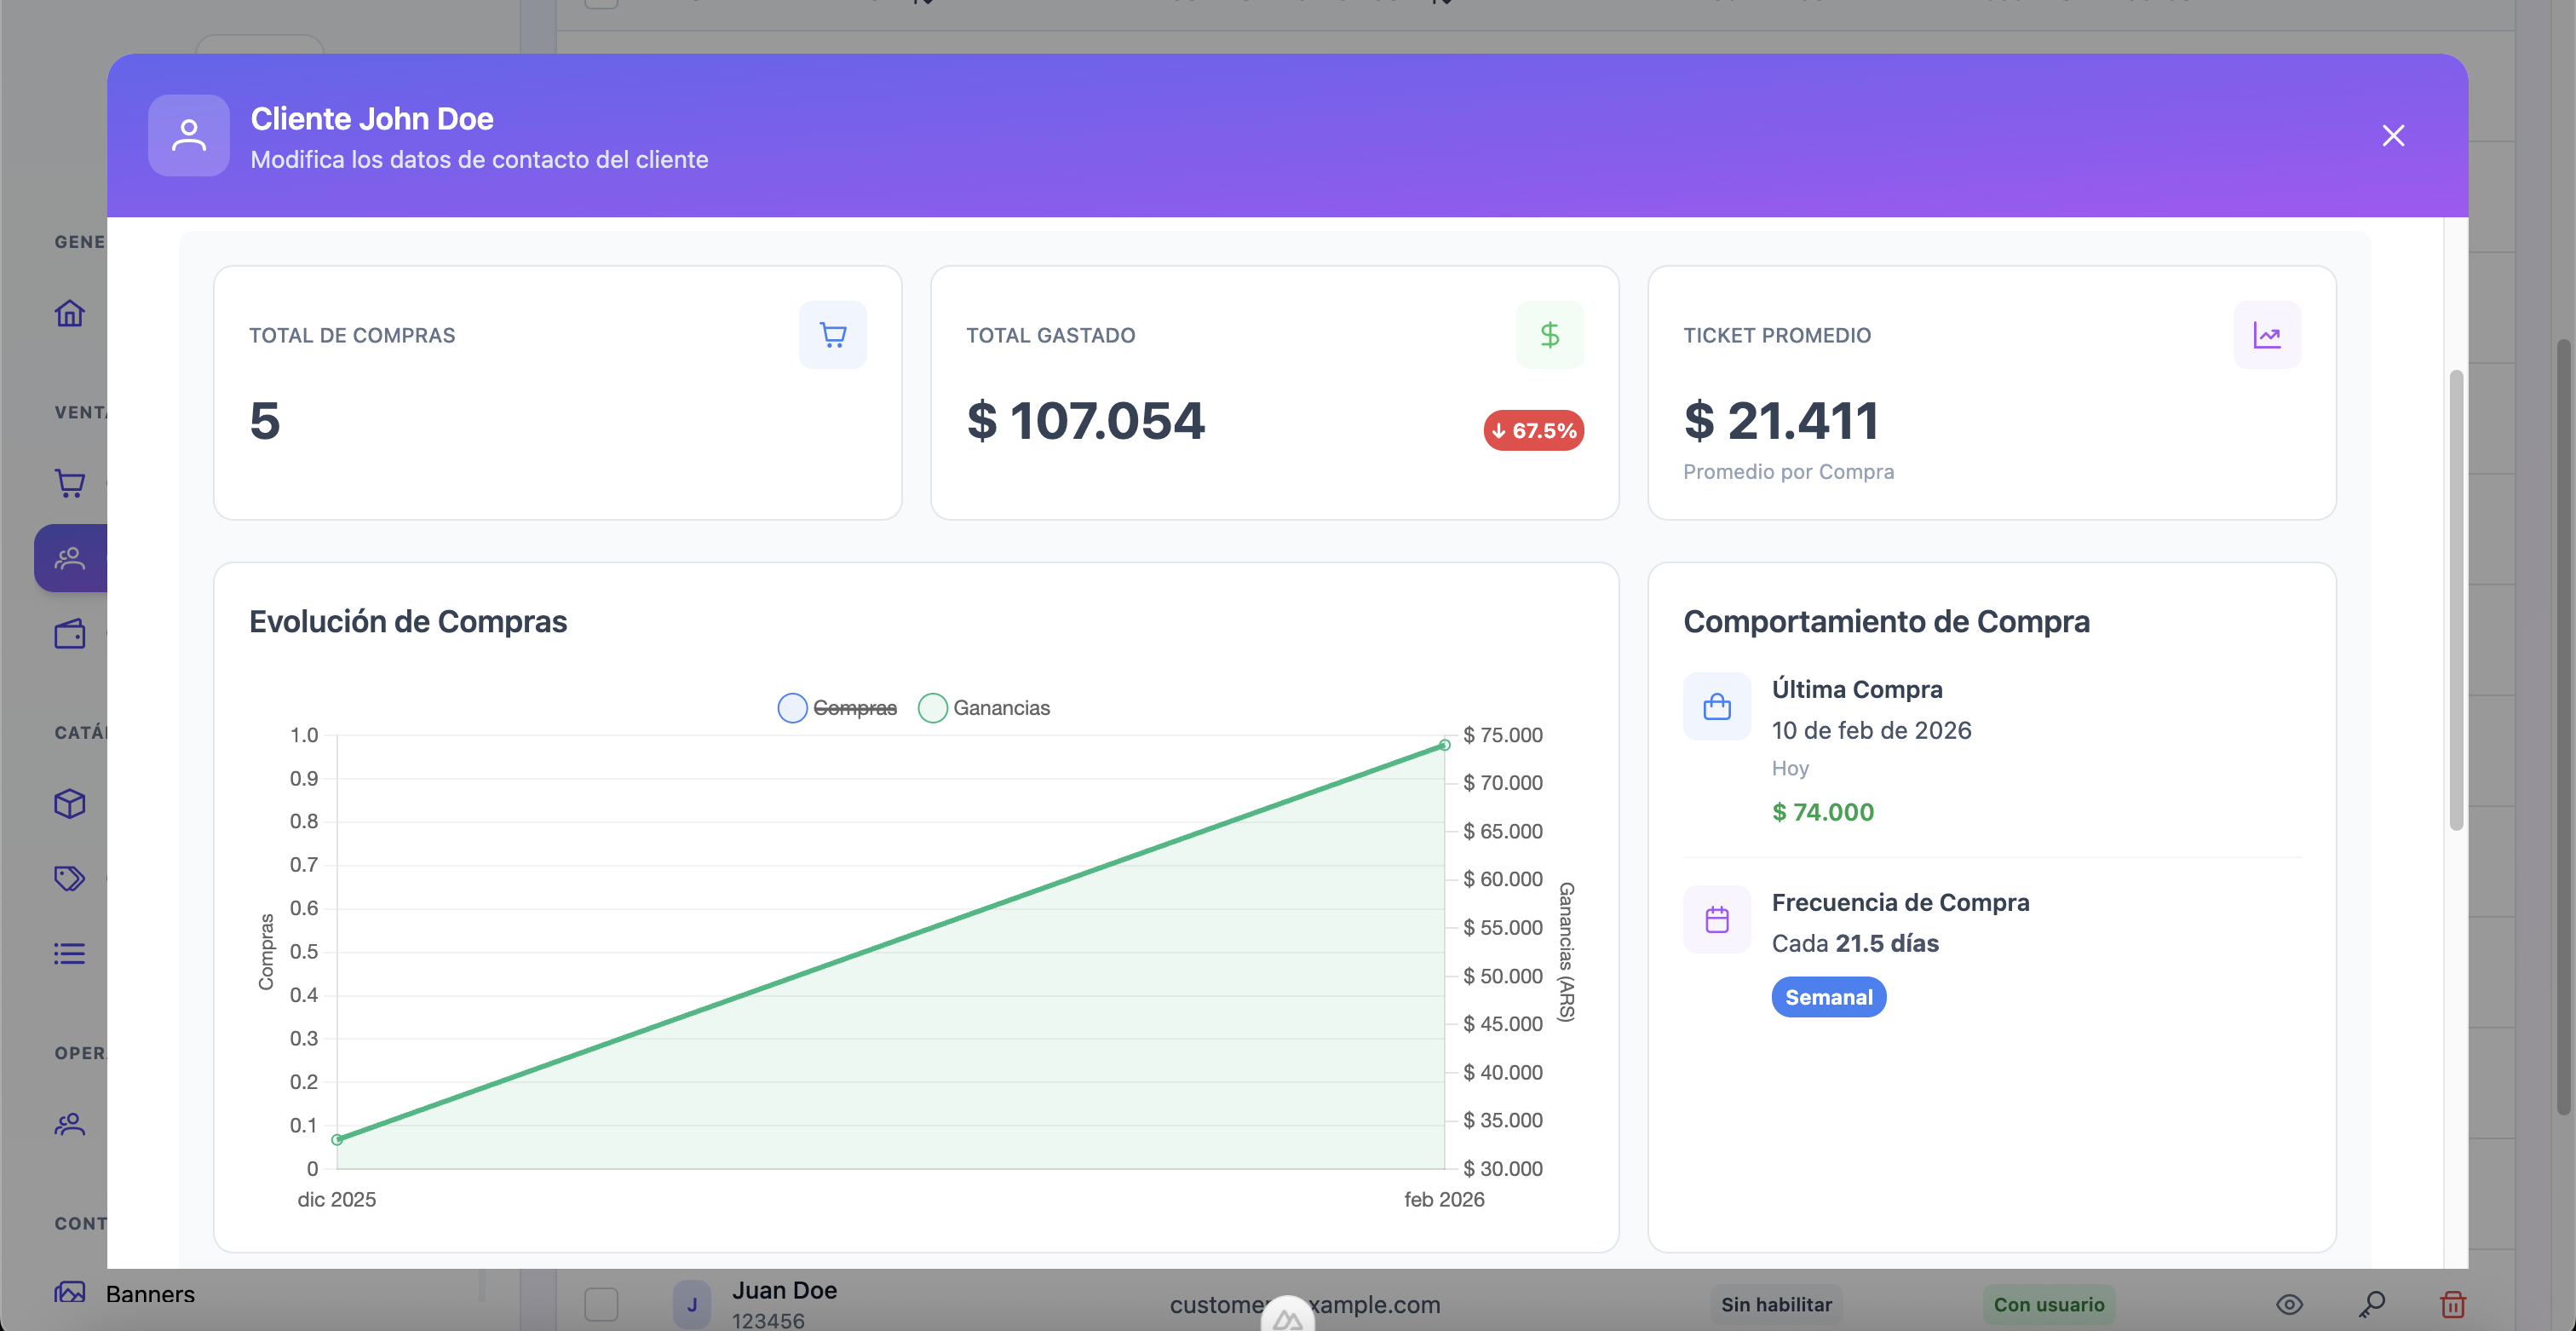The height and width of the screenshot is (1331, 2576).
Task: Click the "Juan Doe" name in the table row
Action: coord(784,1290)
